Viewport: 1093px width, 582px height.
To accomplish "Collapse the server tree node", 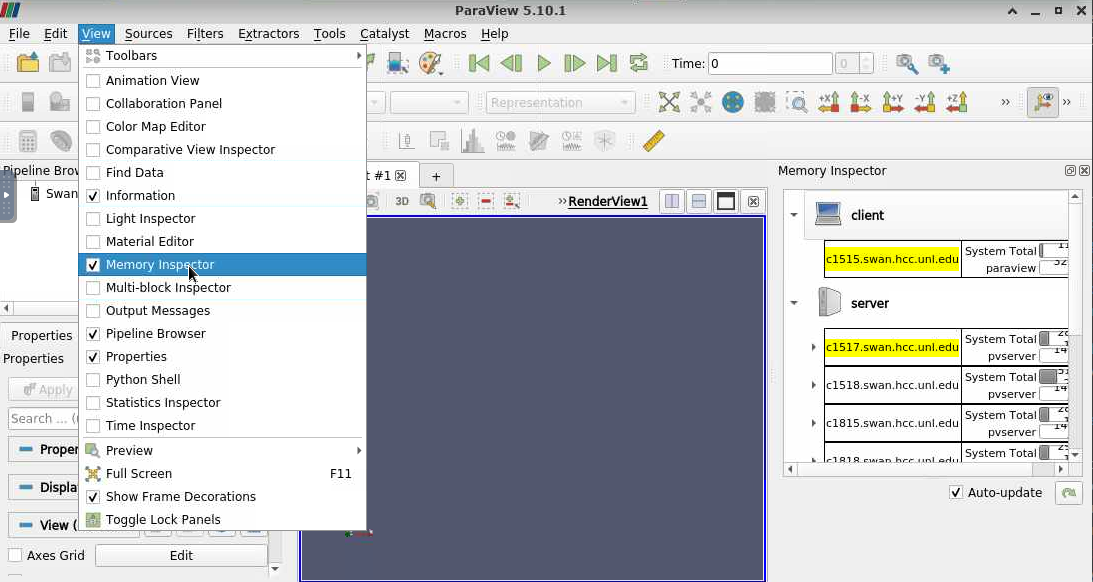I will coord(794,303).
